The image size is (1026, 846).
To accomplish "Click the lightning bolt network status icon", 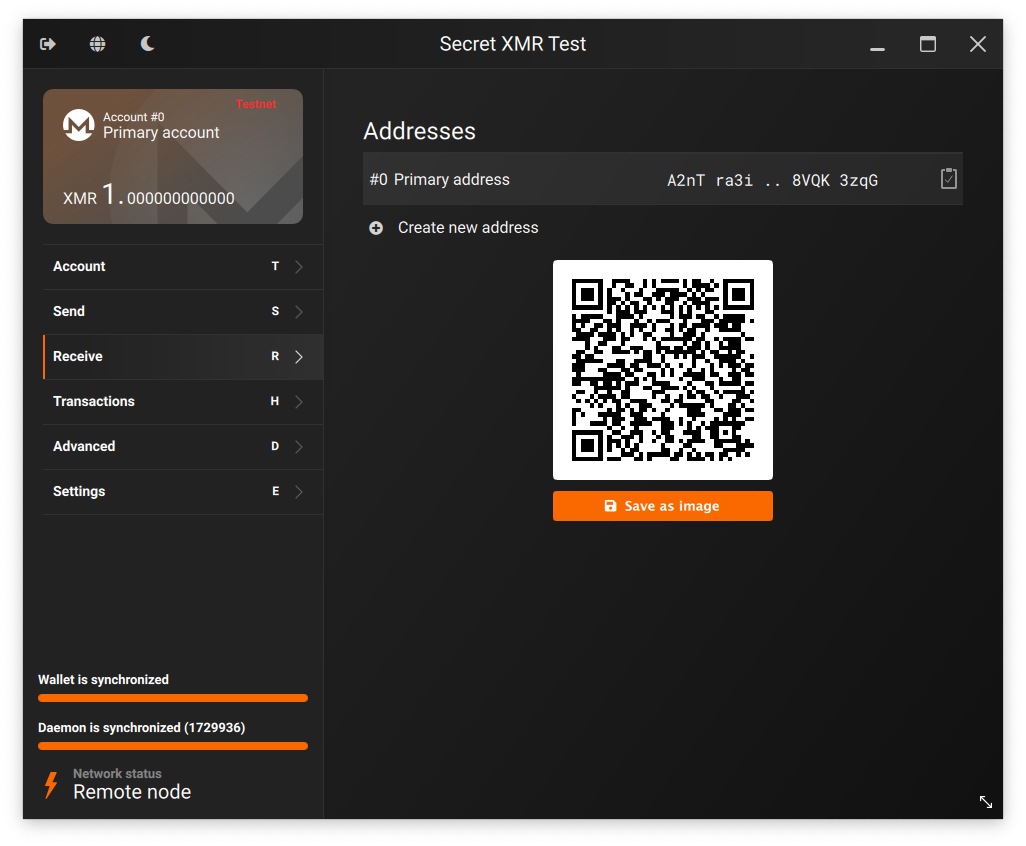I will tap(49, 785).
